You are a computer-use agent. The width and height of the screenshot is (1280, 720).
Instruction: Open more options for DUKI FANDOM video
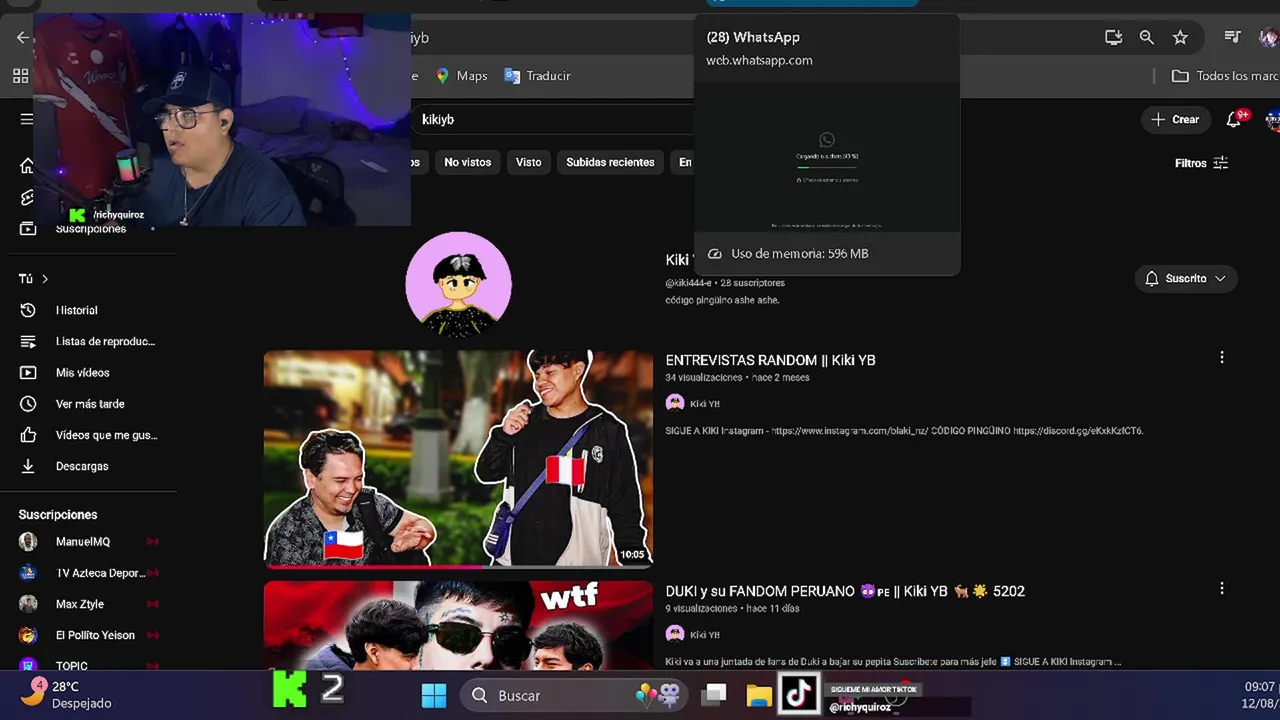(1221, 589)
